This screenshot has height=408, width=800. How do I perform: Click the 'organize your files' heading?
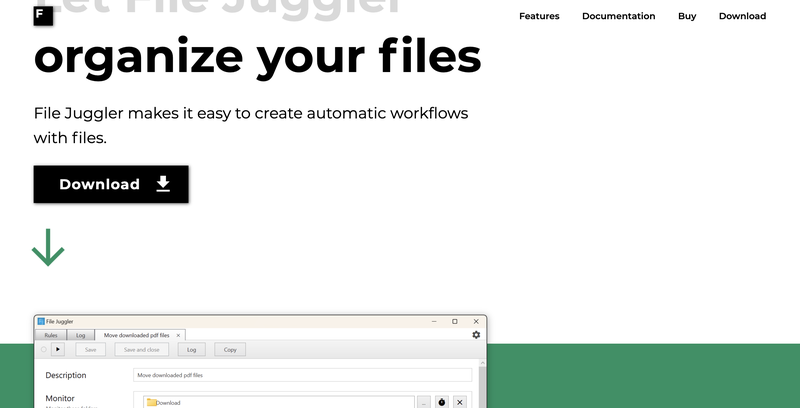258,57
